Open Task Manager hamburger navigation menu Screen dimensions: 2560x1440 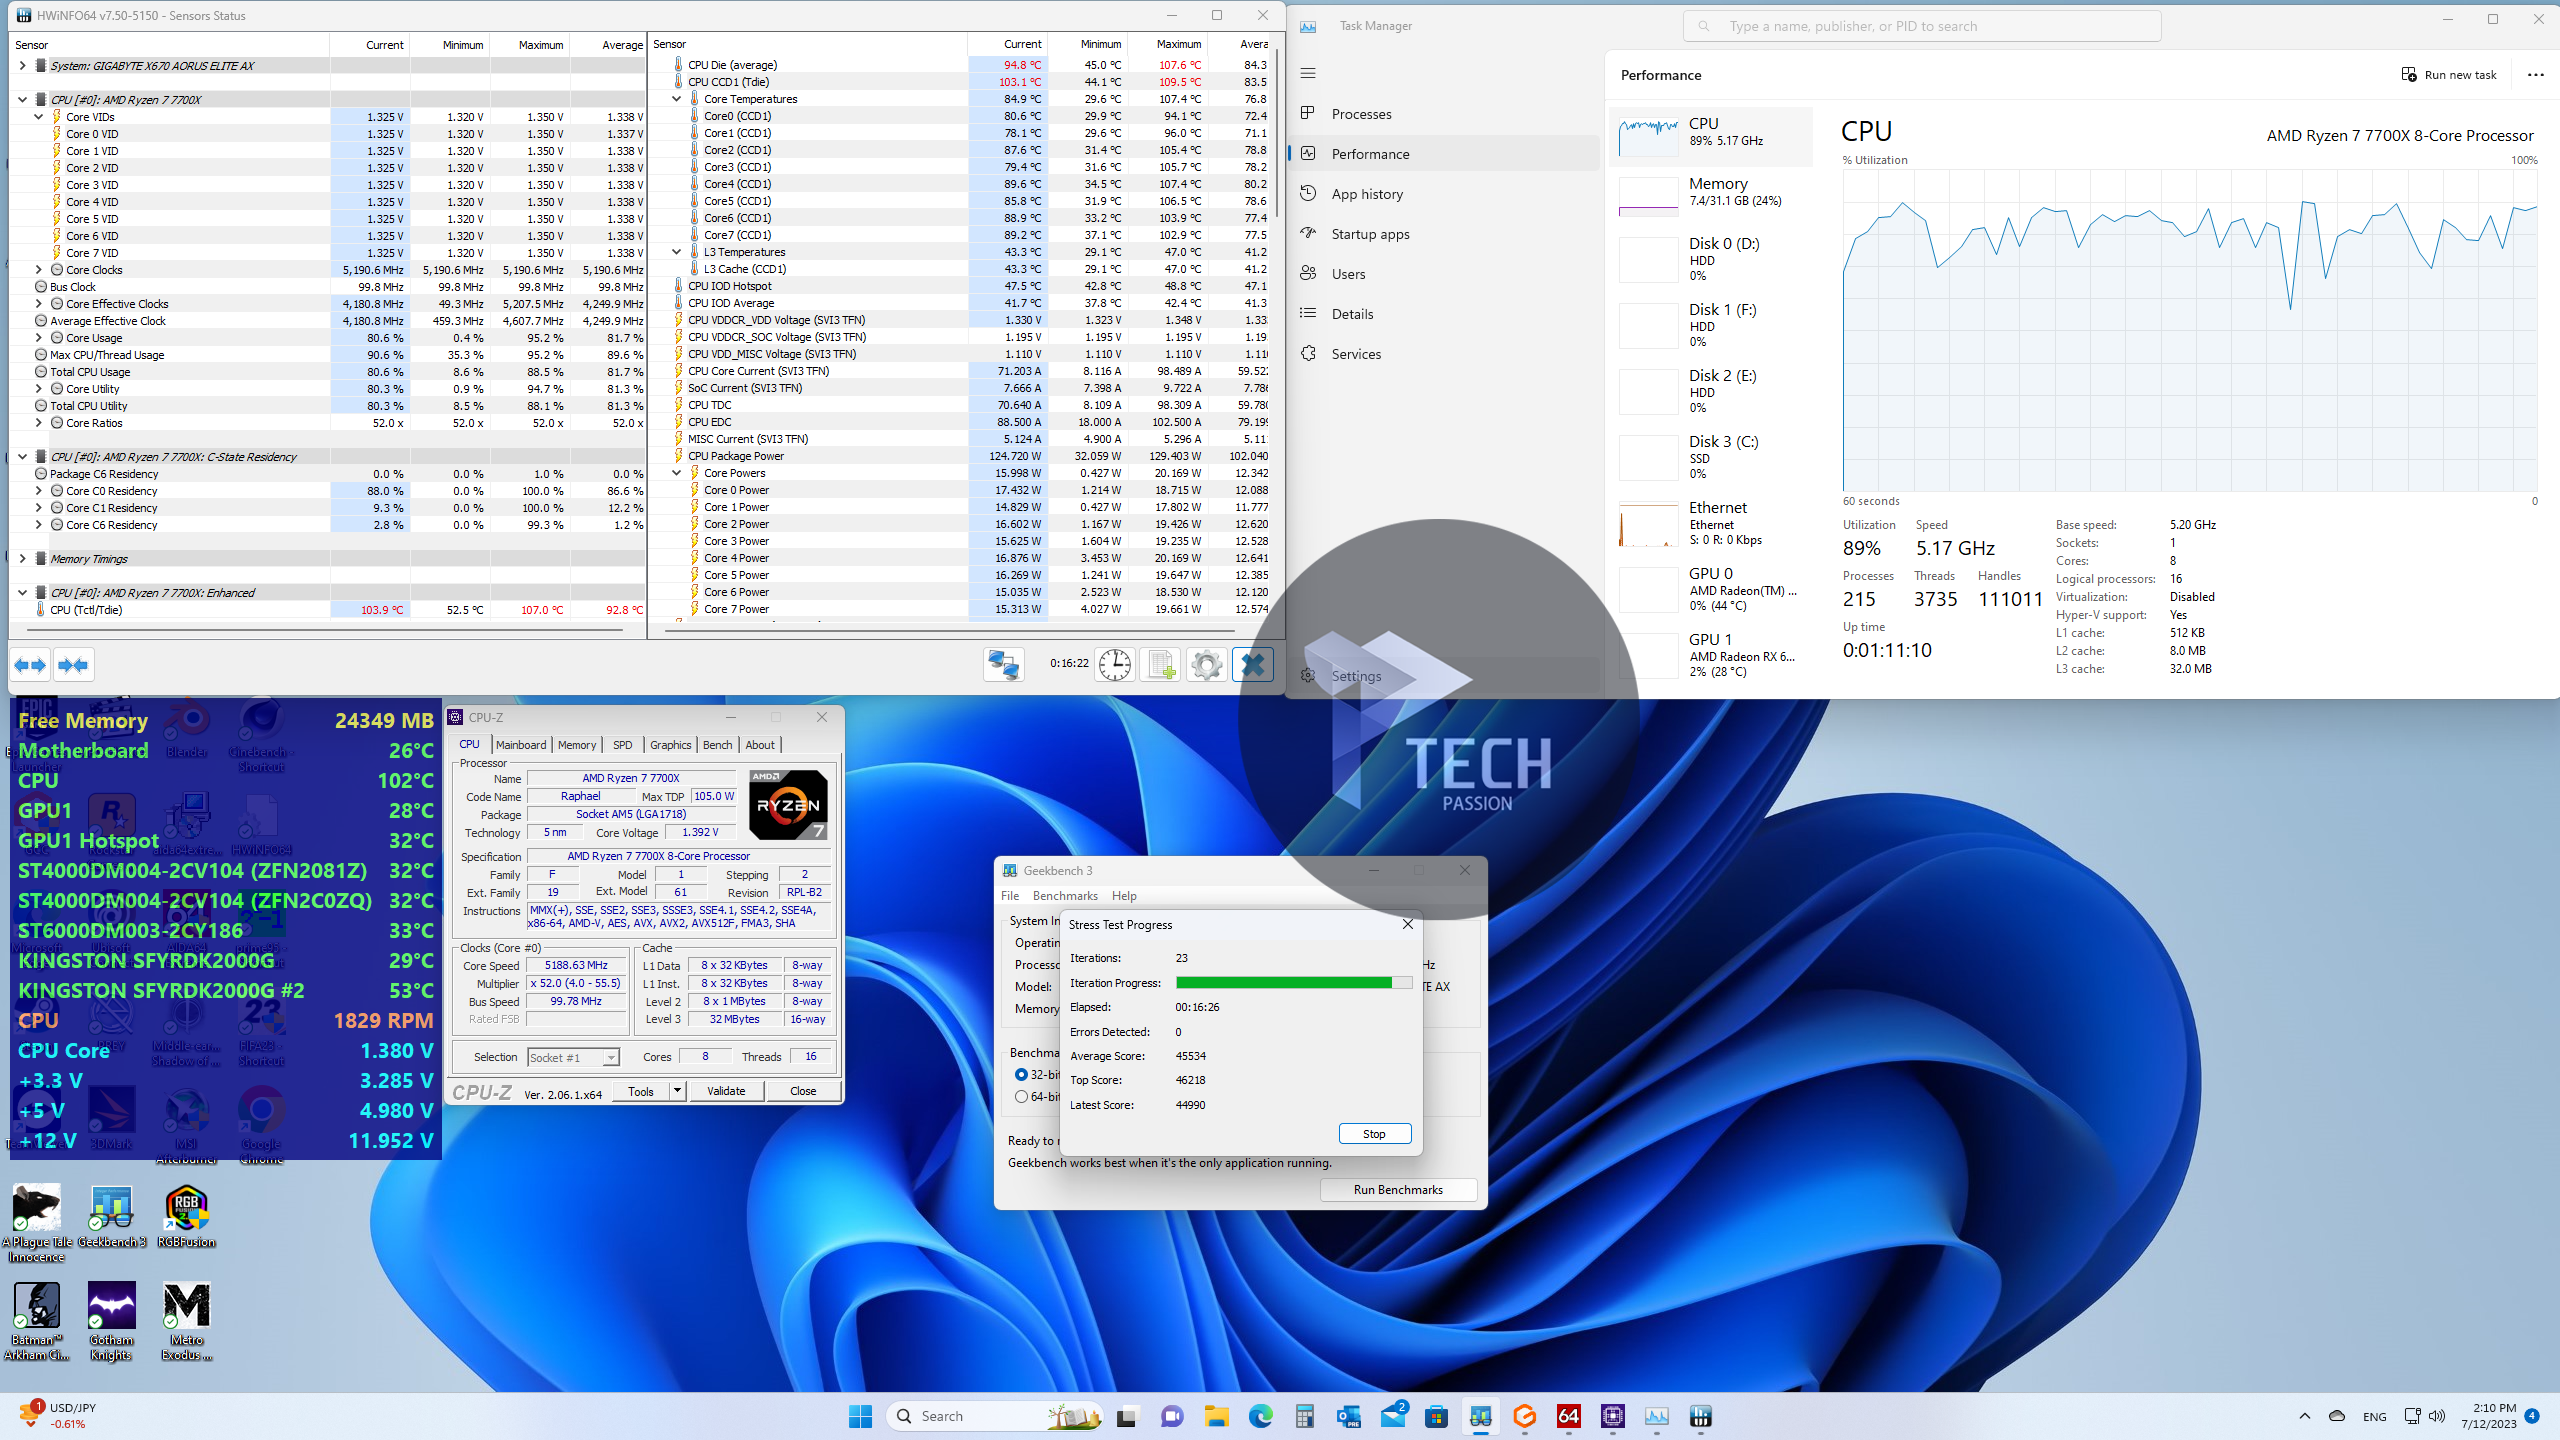click(x=1308, y=73)
